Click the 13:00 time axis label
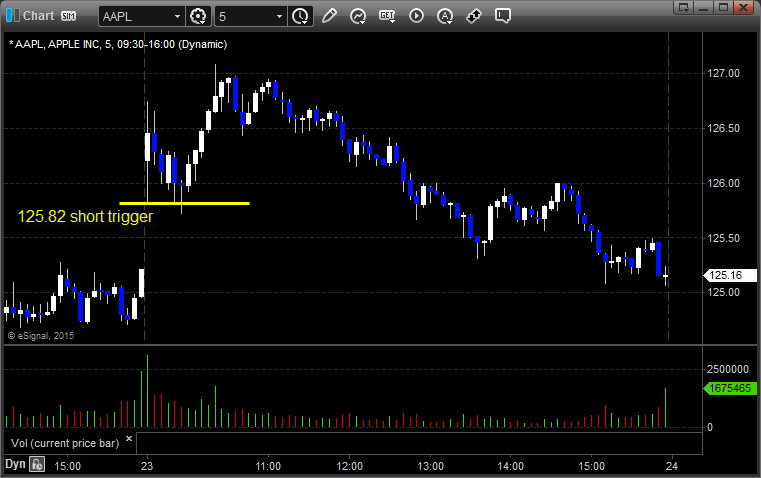761x478 pixels. (430, 466)
